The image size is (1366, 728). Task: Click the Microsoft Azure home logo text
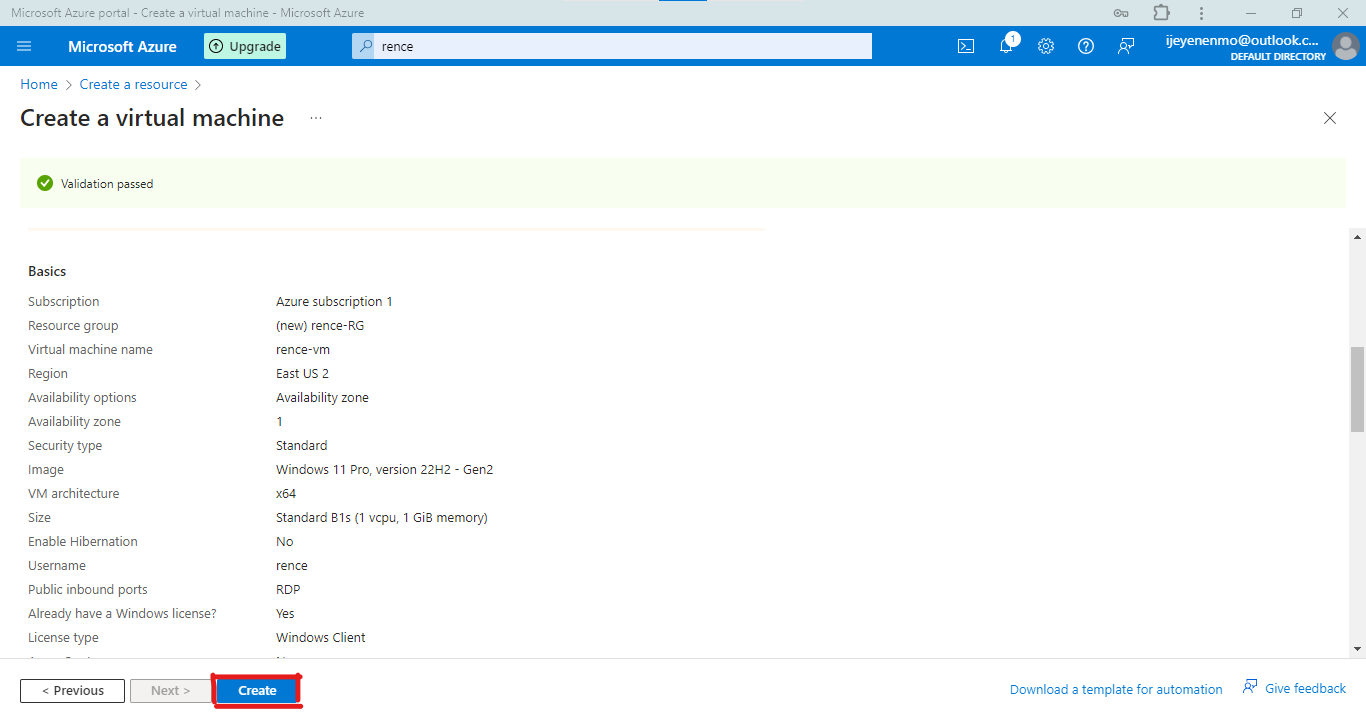pos(122,46)
